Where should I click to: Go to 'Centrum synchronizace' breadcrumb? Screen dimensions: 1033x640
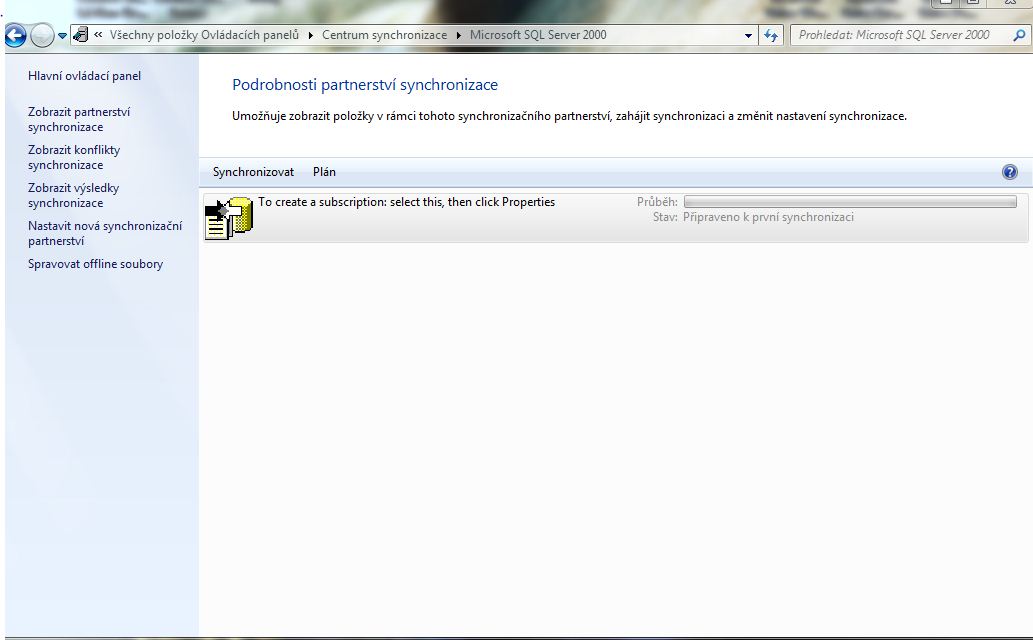tap(384, 35)
